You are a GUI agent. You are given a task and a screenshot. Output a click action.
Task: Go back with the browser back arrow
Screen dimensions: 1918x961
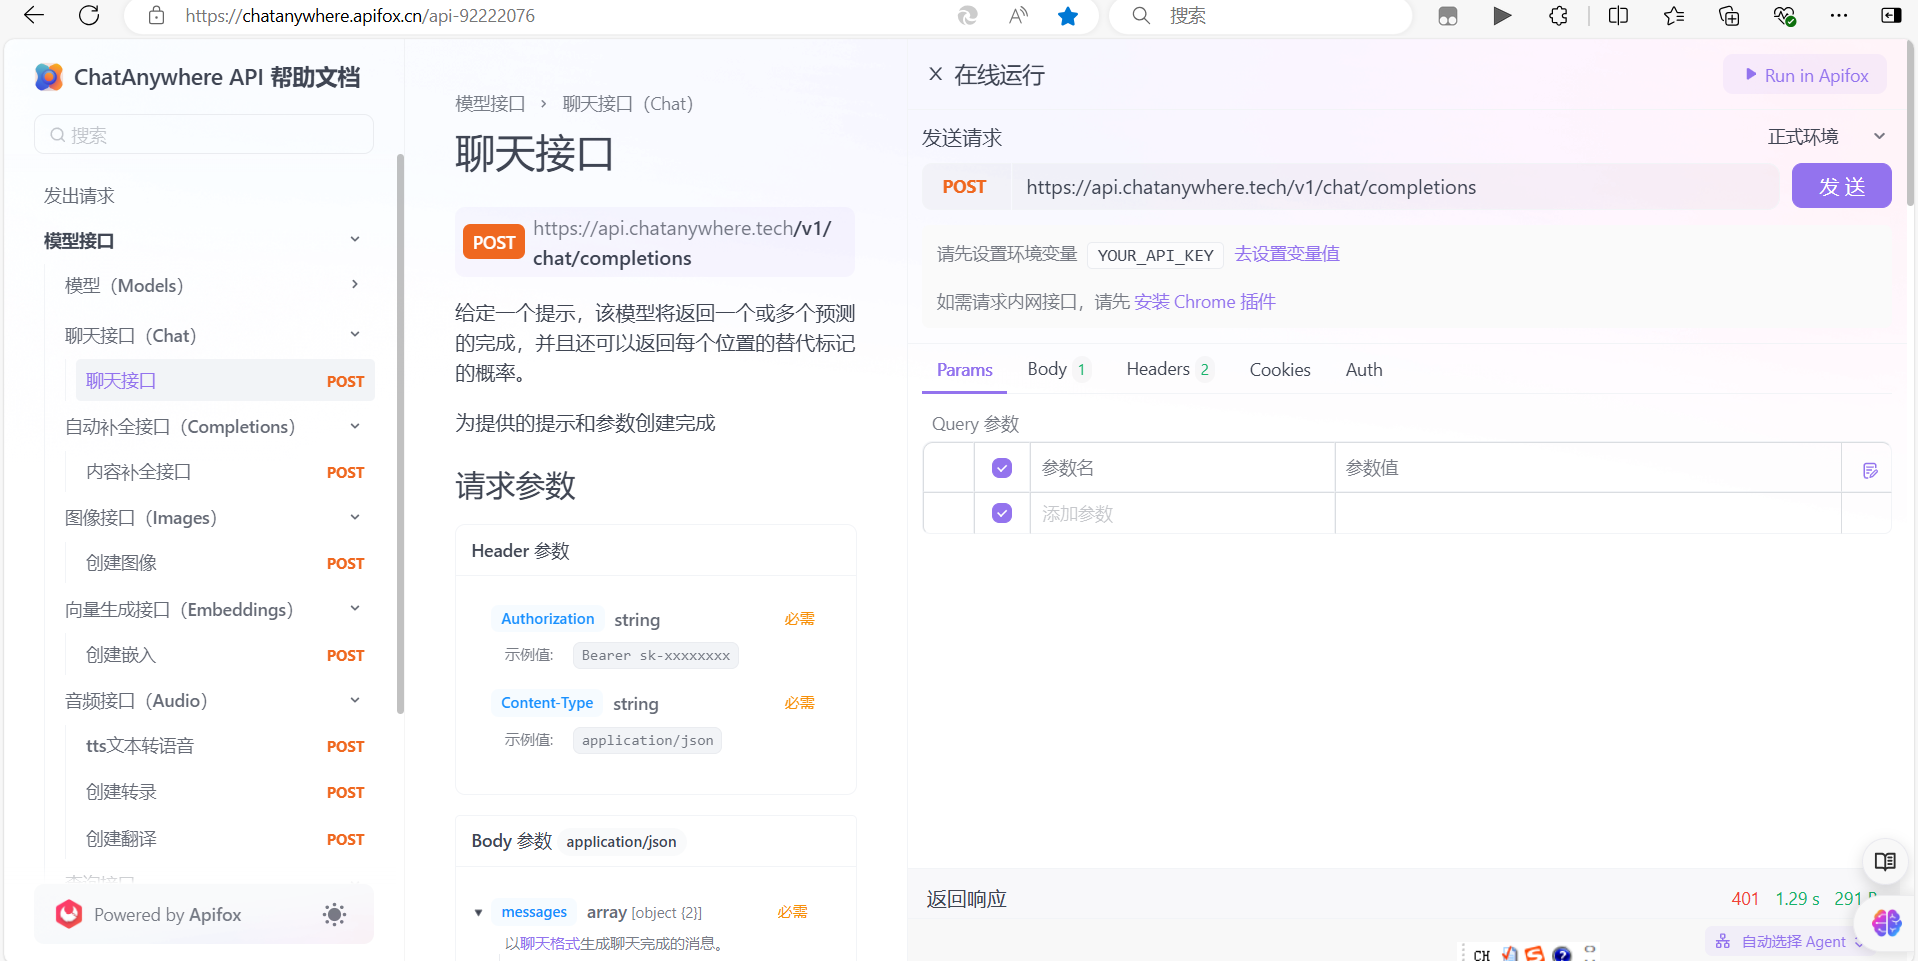[34, 15]
